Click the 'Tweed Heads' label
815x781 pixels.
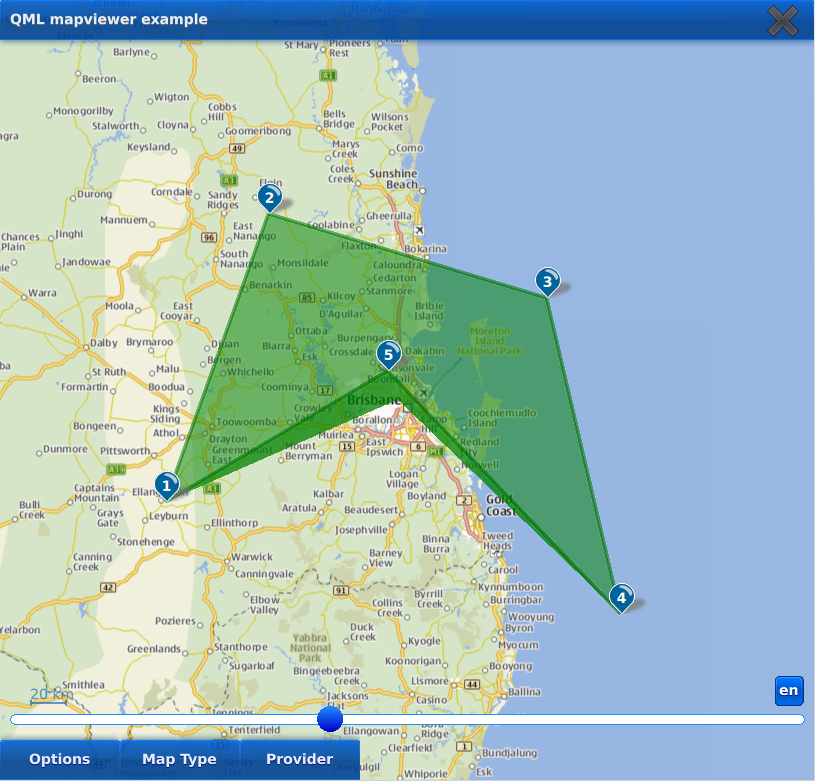click(x=497, y=541)
